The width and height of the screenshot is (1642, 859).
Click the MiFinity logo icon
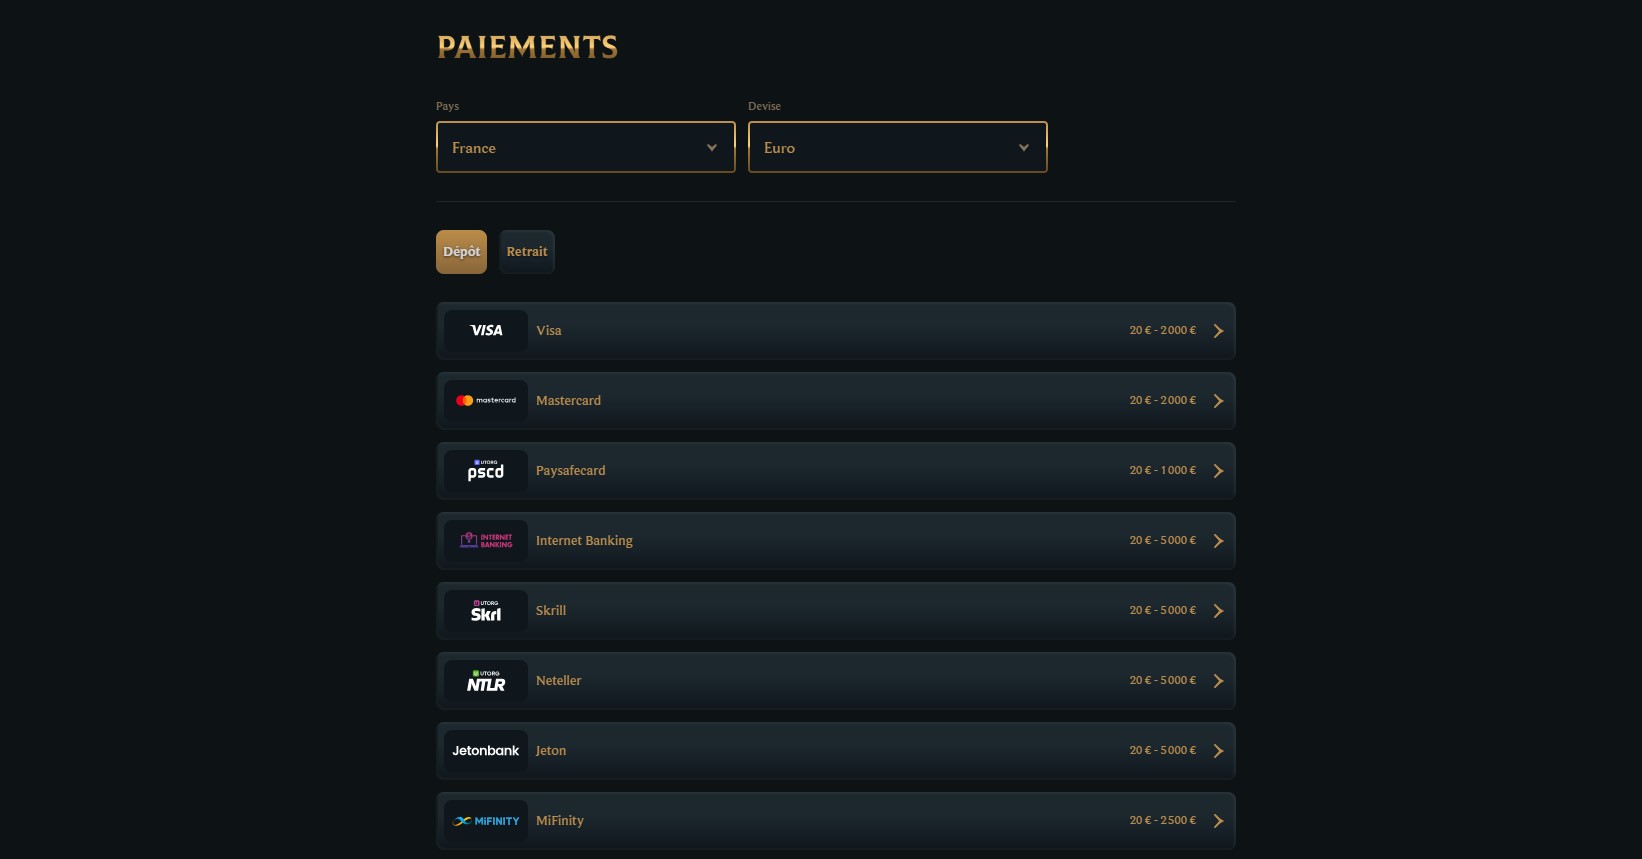point(486,821)
